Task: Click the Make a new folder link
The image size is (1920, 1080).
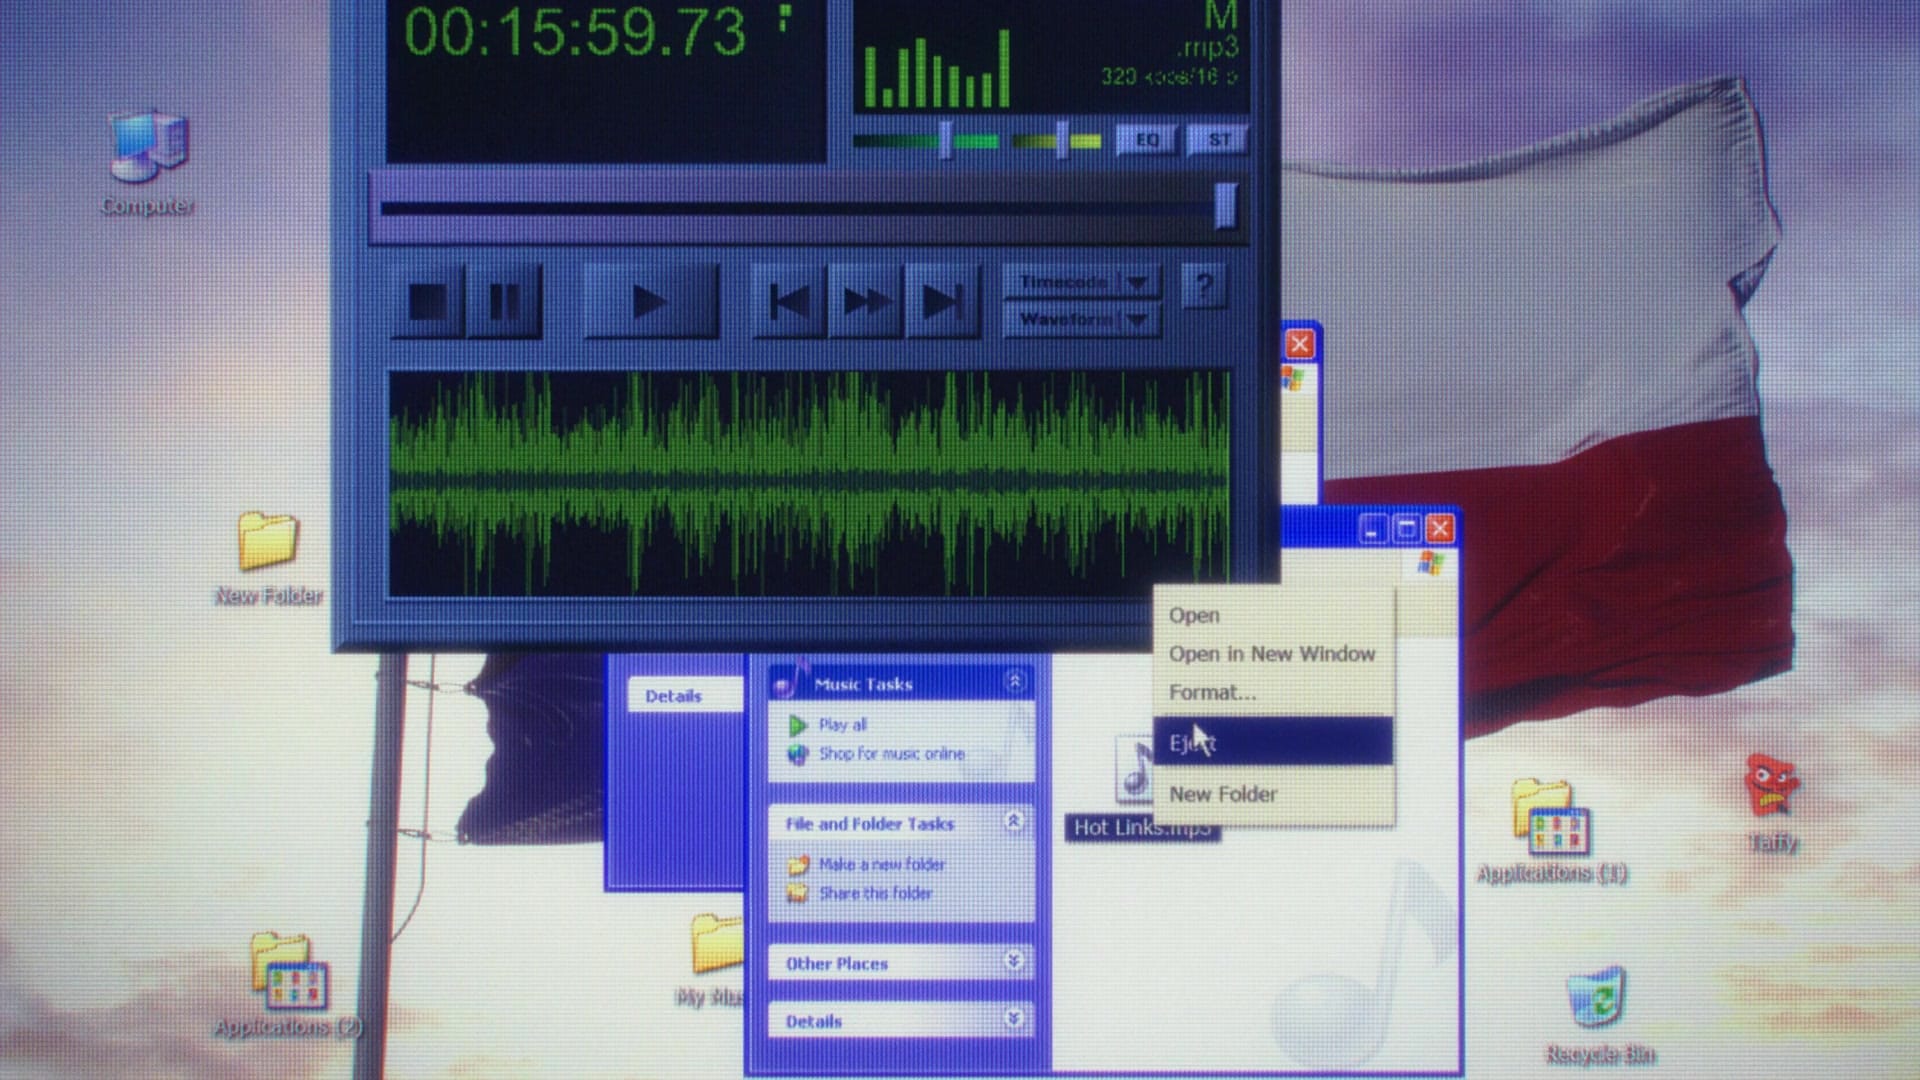Action: click(x=882, y=864)
